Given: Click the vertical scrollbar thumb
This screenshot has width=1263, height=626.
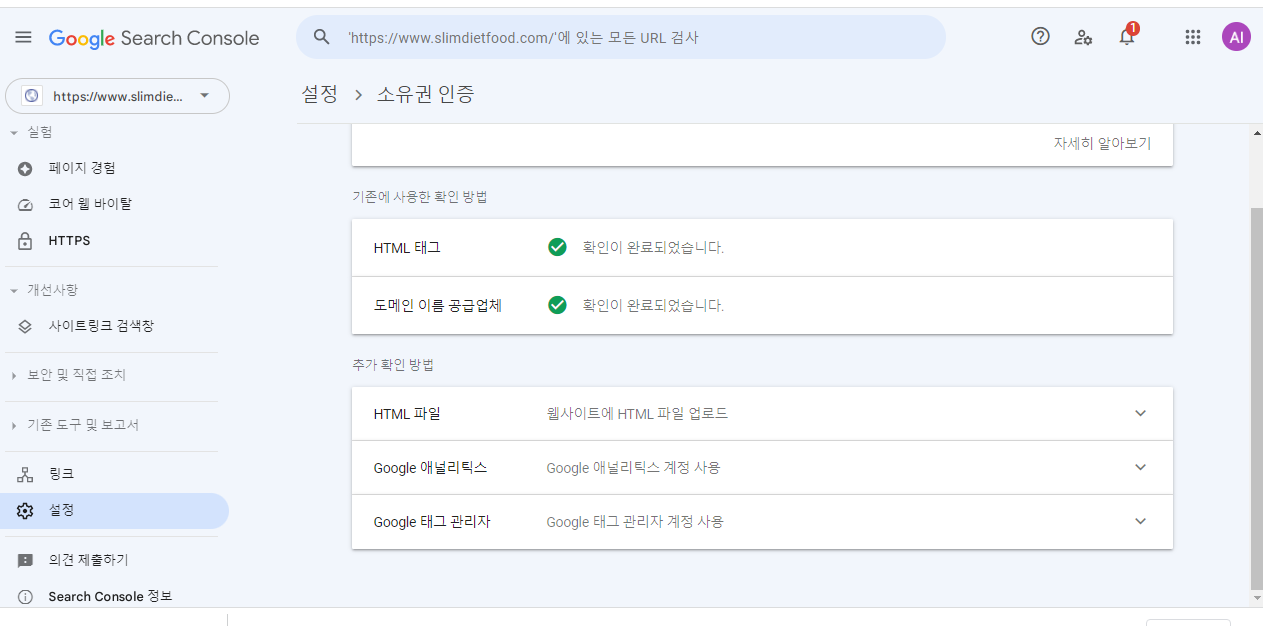Looking at the screenshot, I should [1257, 398].
